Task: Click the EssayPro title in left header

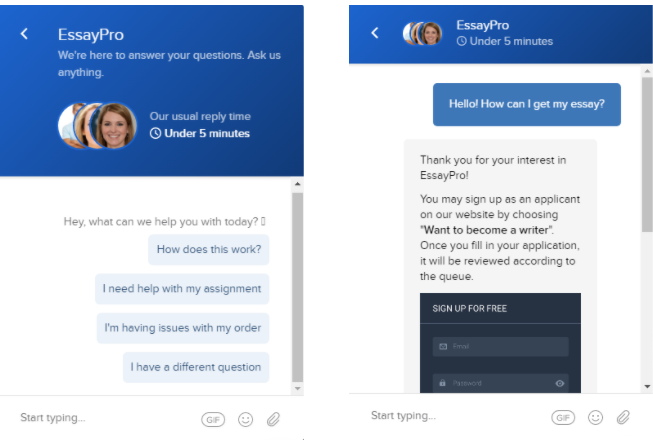Action: [x=91, y=35]
